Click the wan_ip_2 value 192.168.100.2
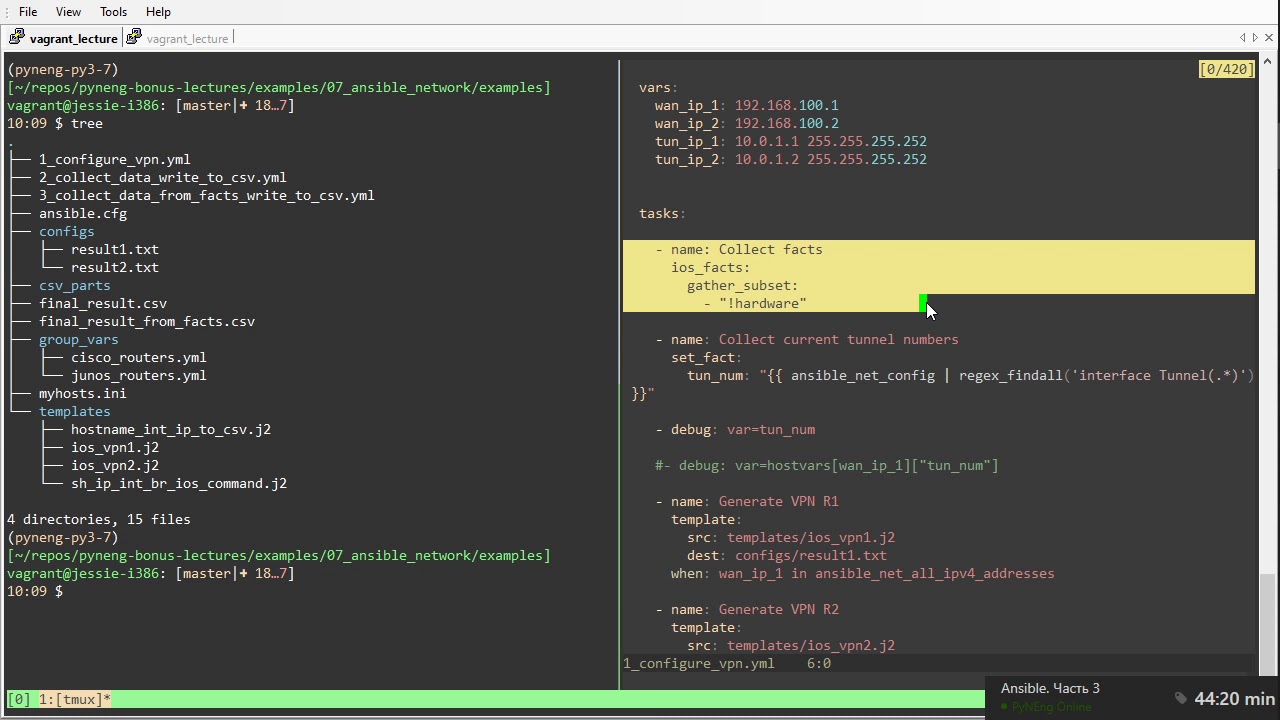Viewport: 1280px width, 720px height. 787,123
